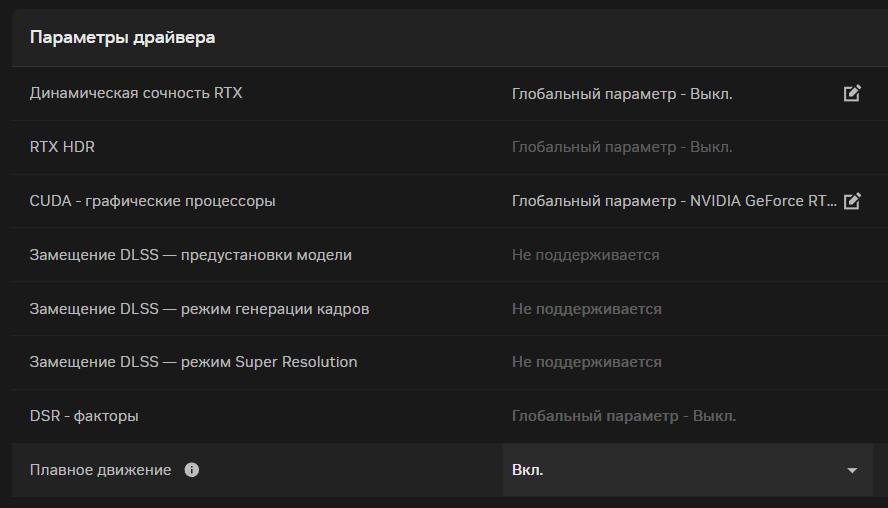The image size is (888, 508).
Task: Select Замещение DLSS — режим генерации кадров
Action: (199, 309)
